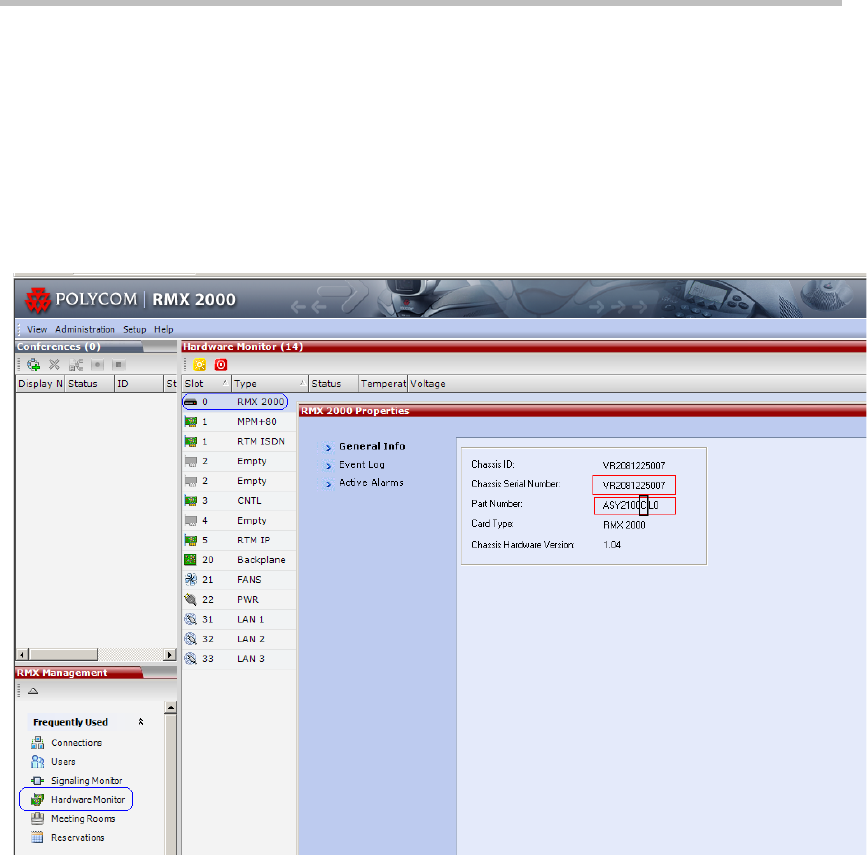Open Event Log in RMX 2000 Properties
Screen dimensions: 867x855
click(x=361, y=465)
